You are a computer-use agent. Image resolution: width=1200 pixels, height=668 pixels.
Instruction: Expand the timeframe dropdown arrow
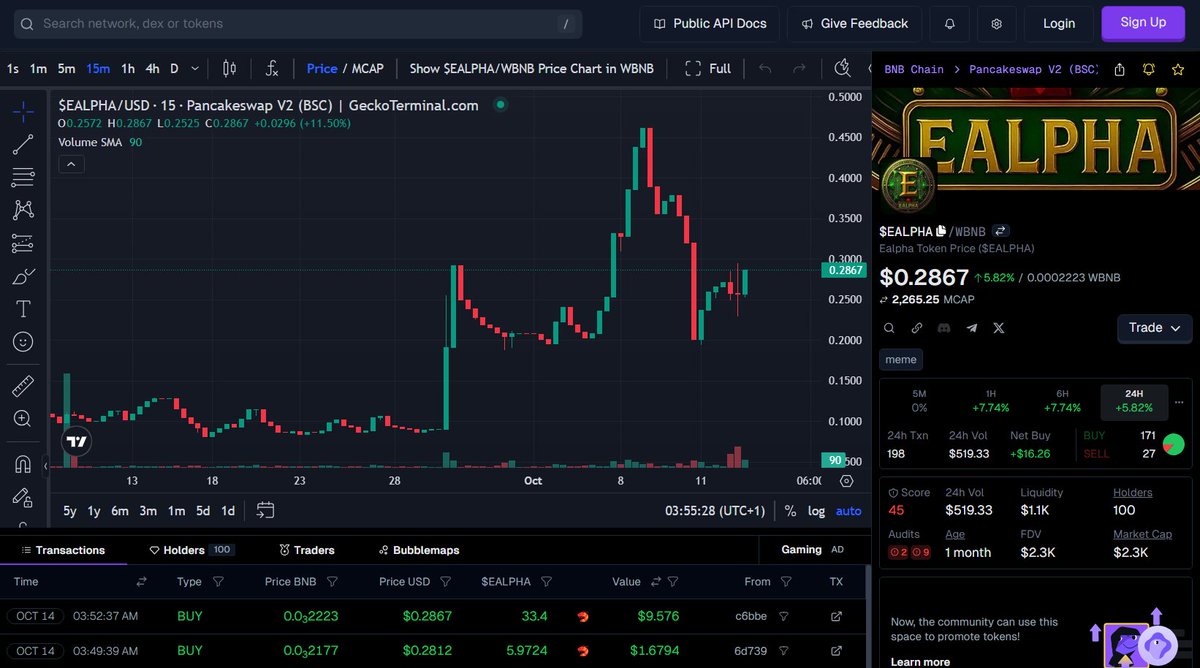pyautogui.click(x=195, y=68)
